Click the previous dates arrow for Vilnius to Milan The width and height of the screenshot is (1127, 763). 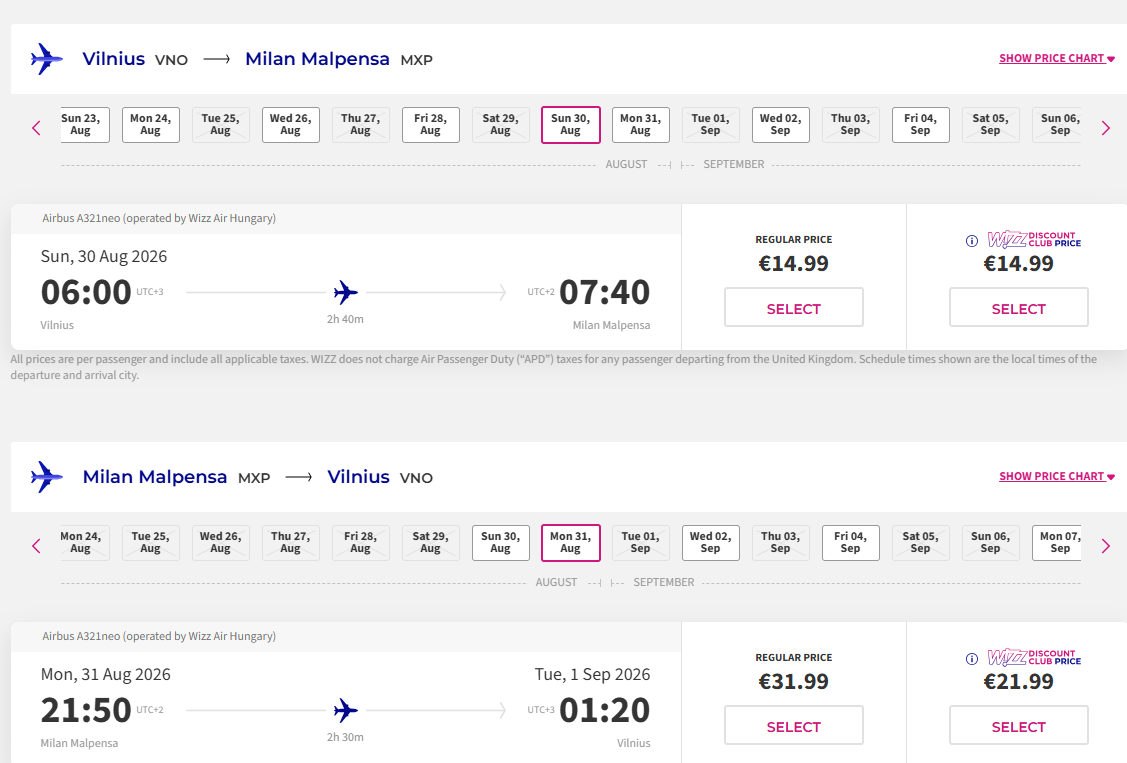[x=37, y=128]
